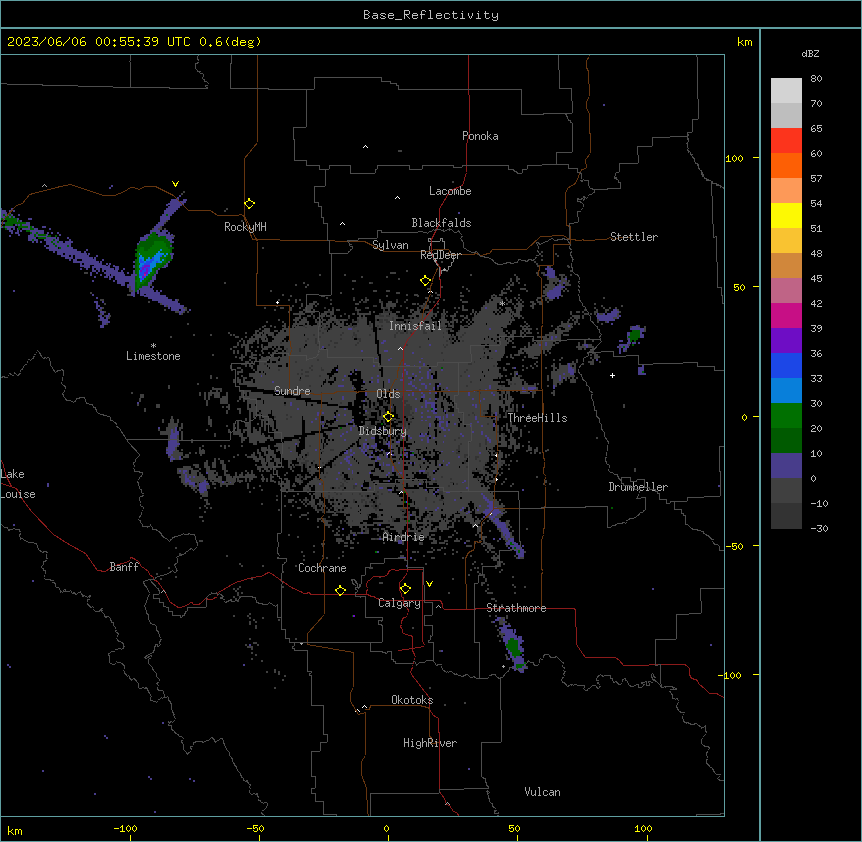This screenshot has width=862, height=842.
Task: Pick the purple 36-39 dBZ legend swatch
Action: (x=786, y=340)
